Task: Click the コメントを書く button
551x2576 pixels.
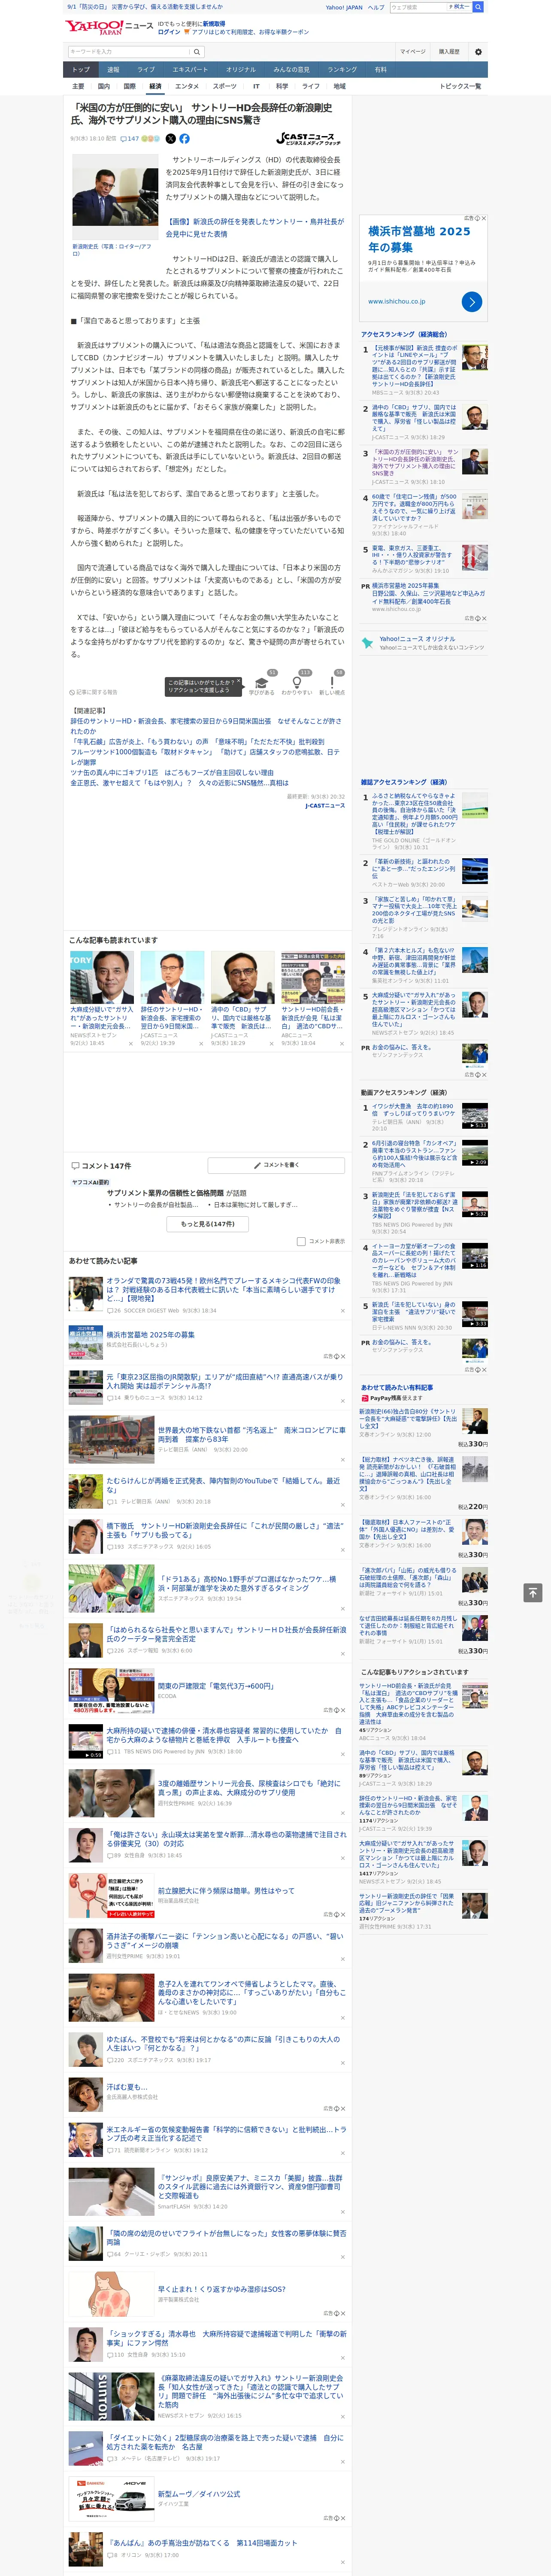Action: [276, 1165]
